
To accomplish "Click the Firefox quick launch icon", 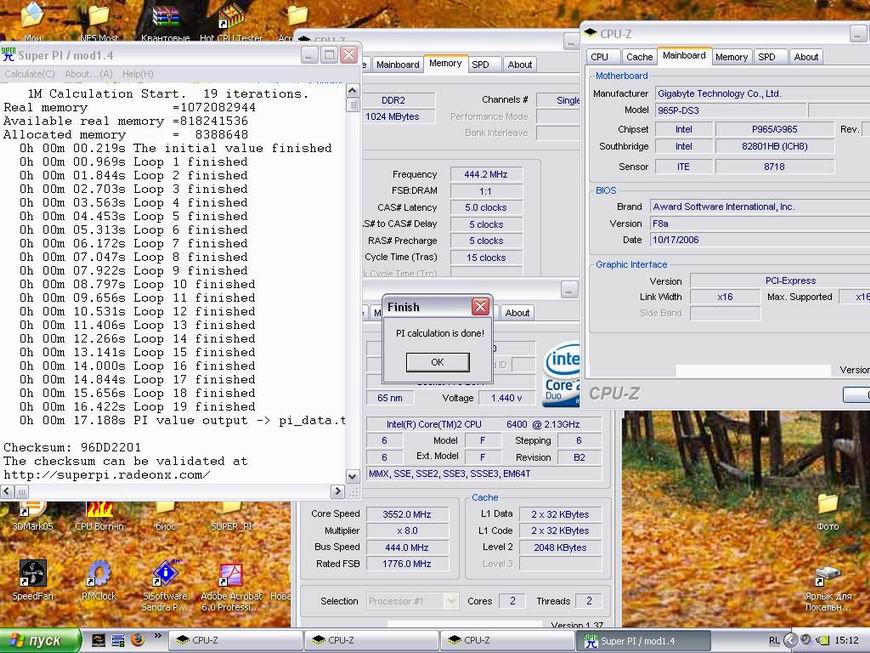I will coord(137,640).
